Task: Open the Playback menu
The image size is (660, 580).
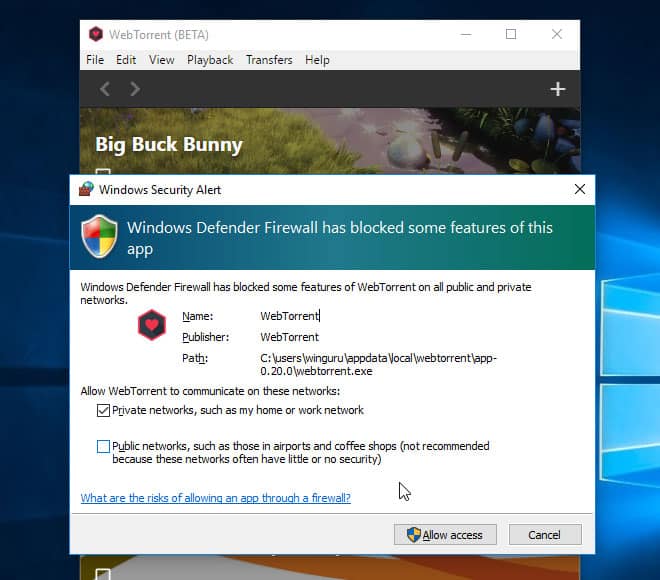Action: (210, 60)
